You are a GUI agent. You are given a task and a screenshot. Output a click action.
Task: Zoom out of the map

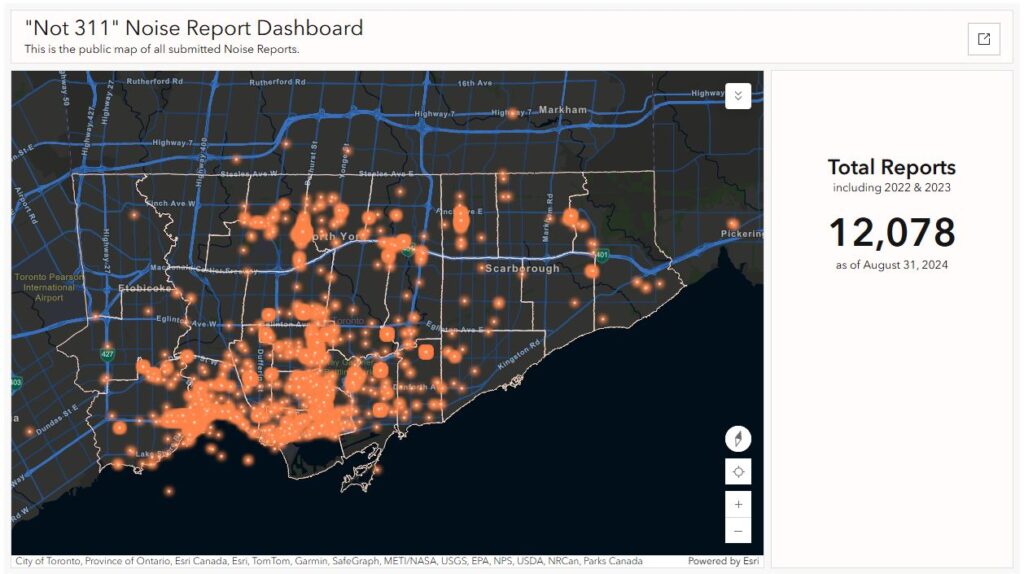pyautogui.click(x=738, y=530)
